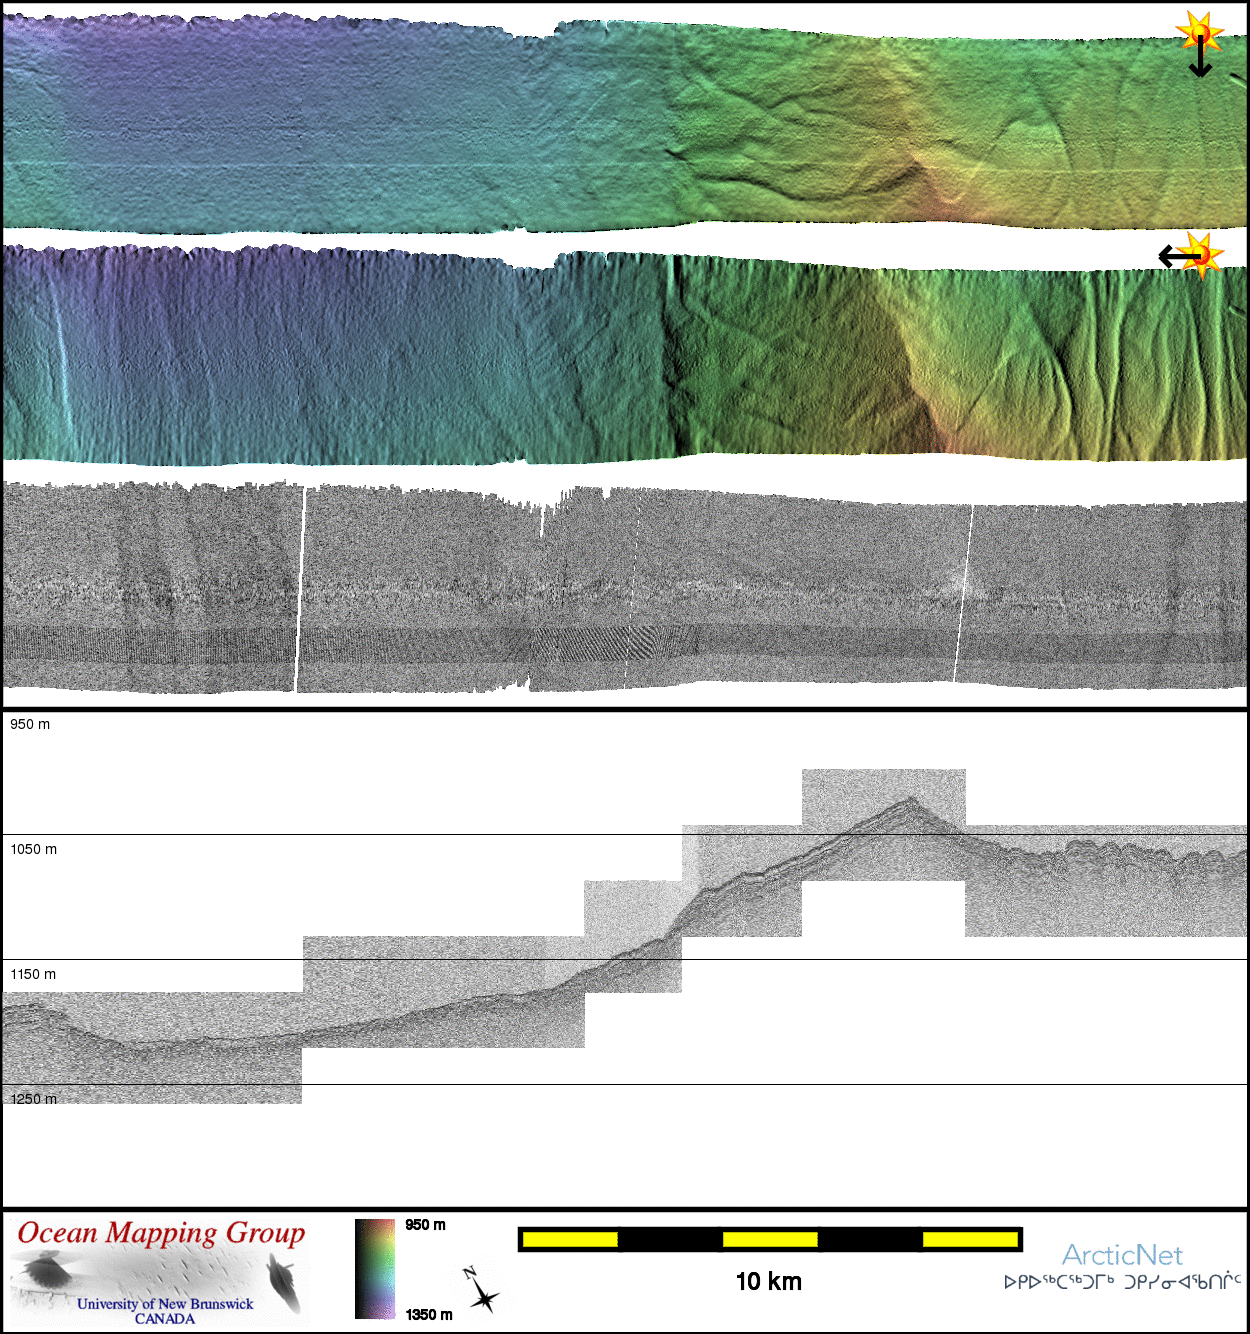1250x1334 pixels.
Task: Click the 950 m label on profile axis
Action: 30,724
